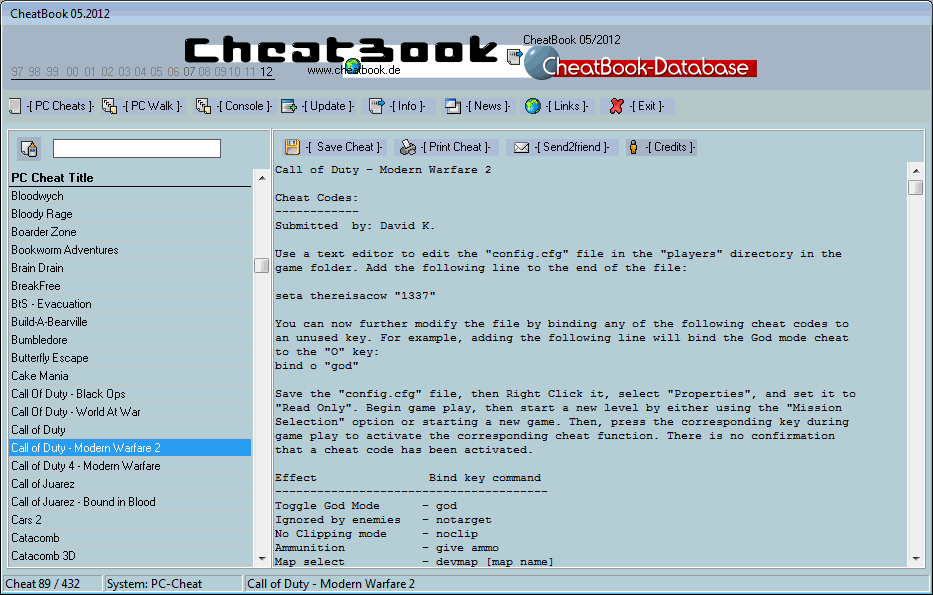Click the Save Cheat floppy icon
The height and width of the screenshot is (595, 933).
pos(292,147)
